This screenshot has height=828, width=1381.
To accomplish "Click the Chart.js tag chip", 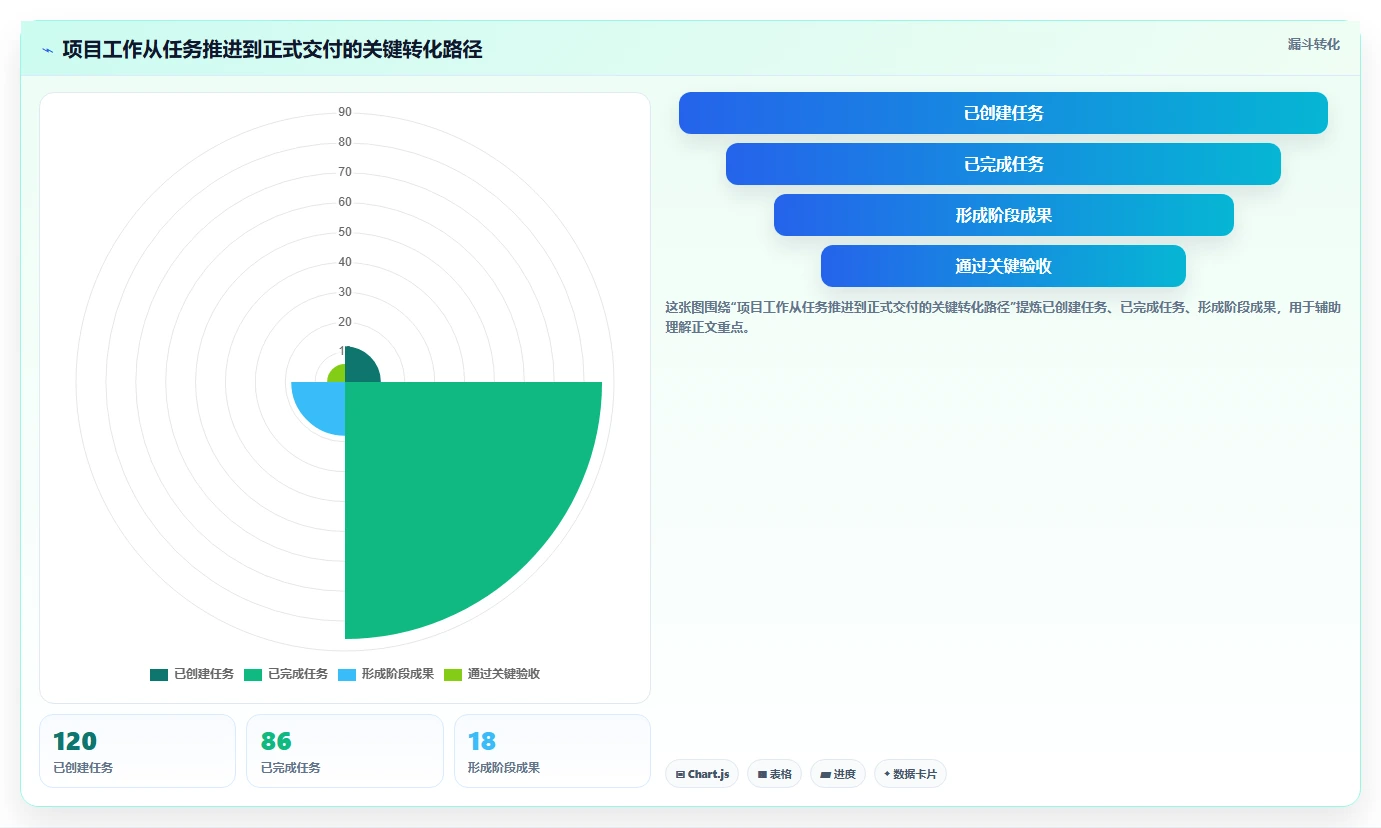I will coord(702,774).
